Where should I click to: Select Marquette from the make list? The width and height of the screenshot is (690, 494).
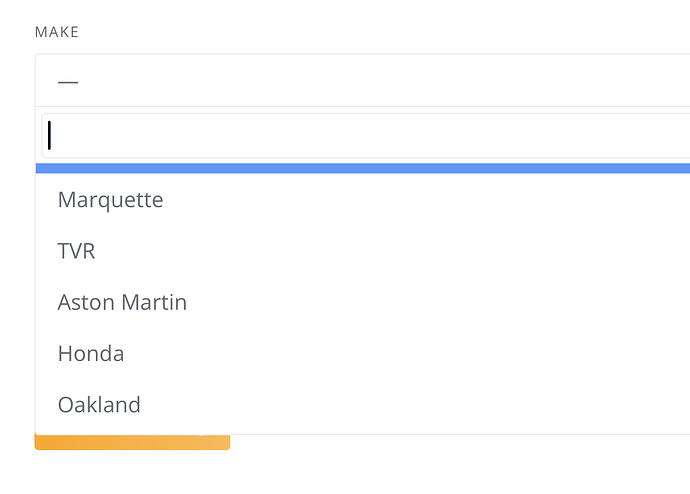coord(363,200)
